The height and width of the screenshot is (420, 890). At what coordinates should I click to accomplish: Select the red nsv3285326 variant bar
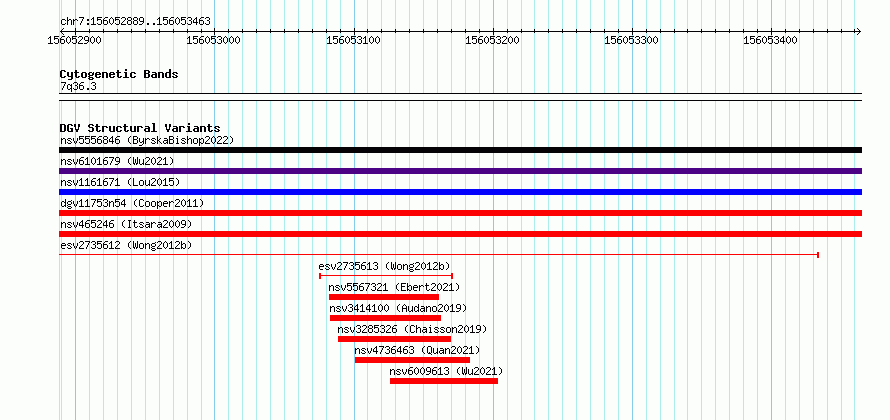point(394,339)
